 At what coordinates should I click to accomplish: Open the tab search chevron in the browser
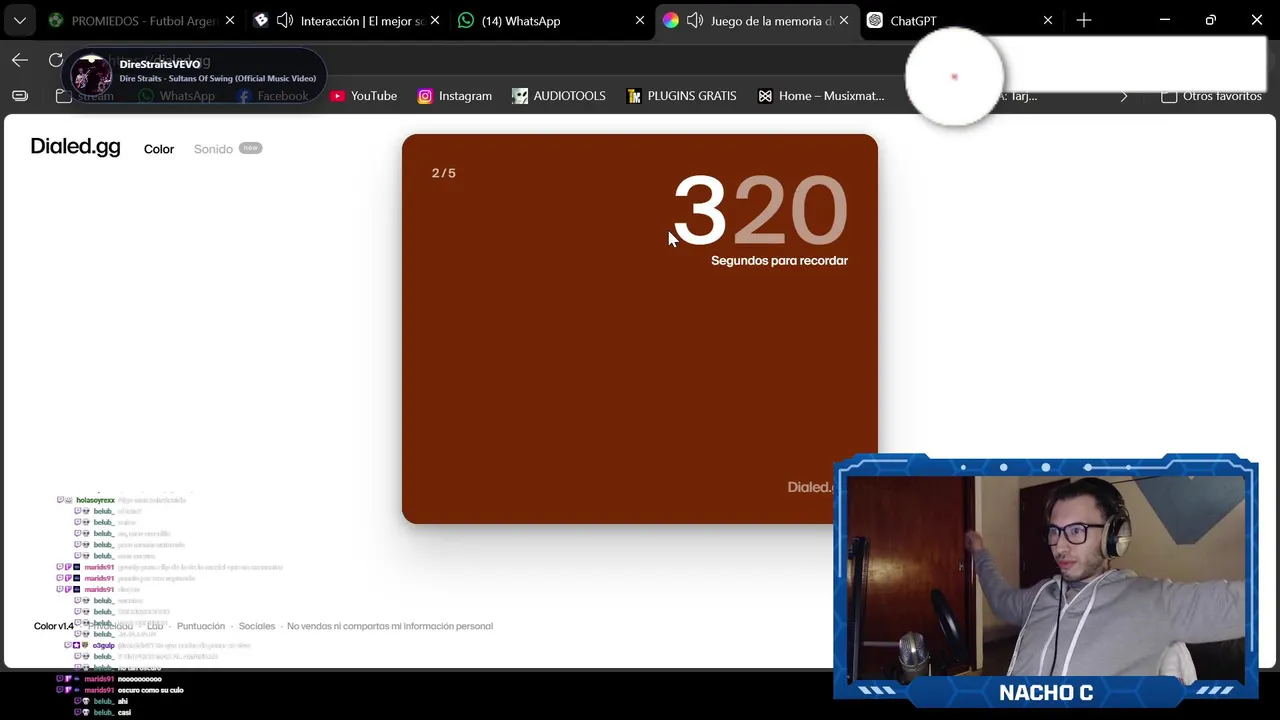tap(20, 20)
